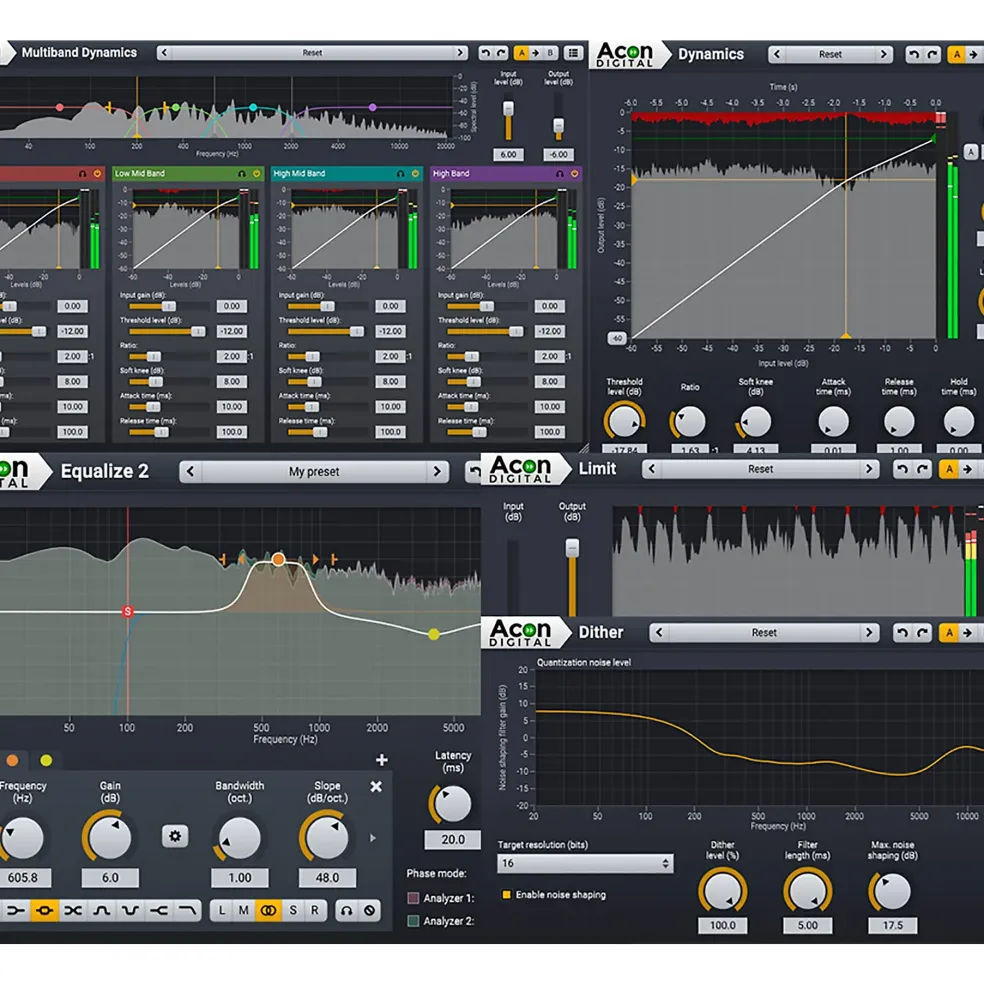
Task: Toggle the Analyzer 2 checkbox
Action: 413,921
